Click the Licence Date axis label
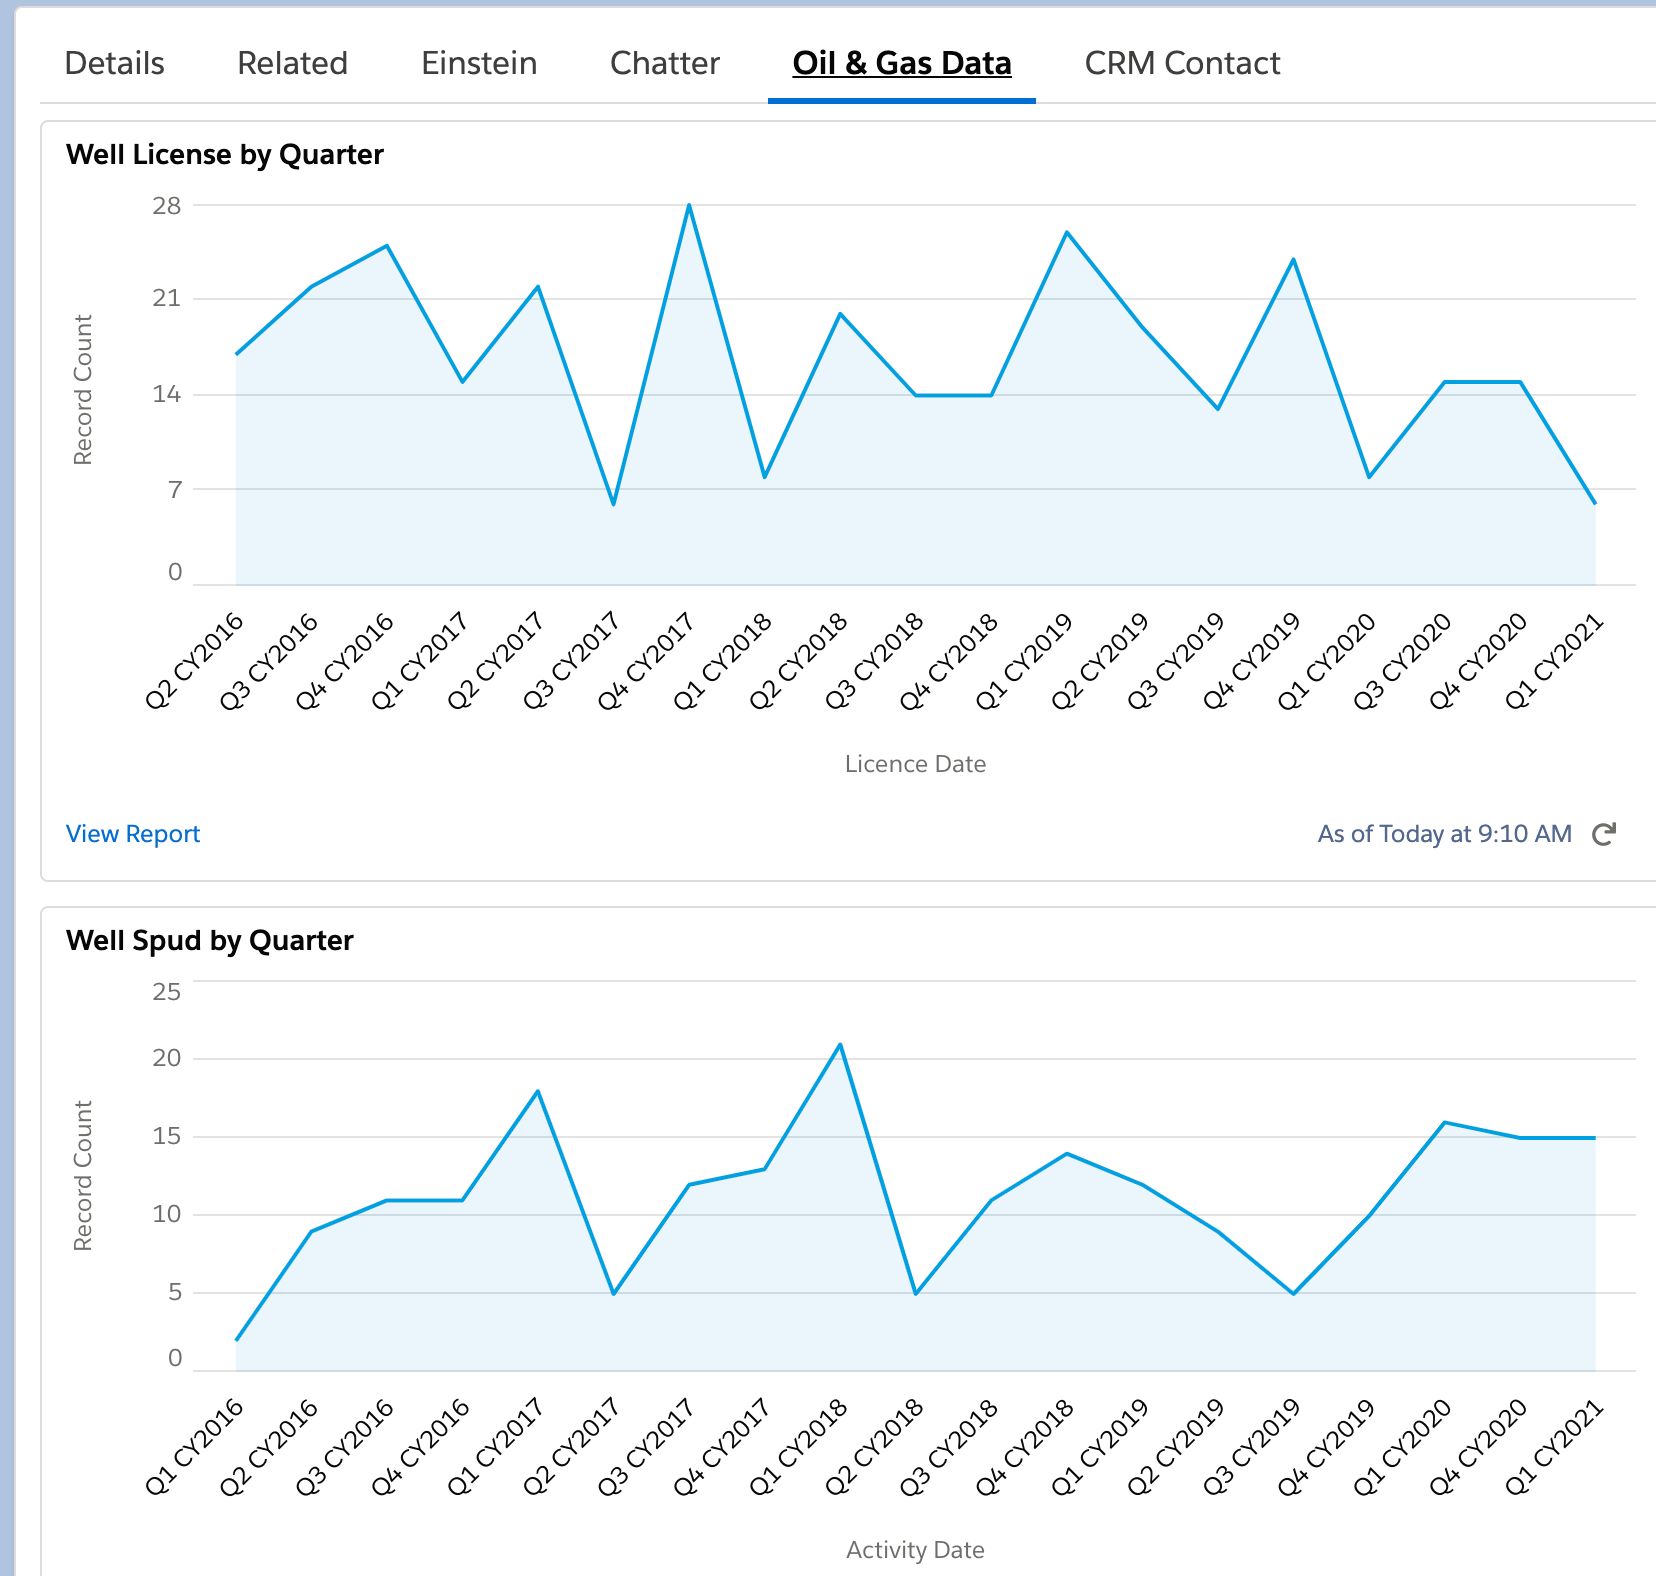Image resolution: width=1656 pixels, height=1576 pixels. 915,764
